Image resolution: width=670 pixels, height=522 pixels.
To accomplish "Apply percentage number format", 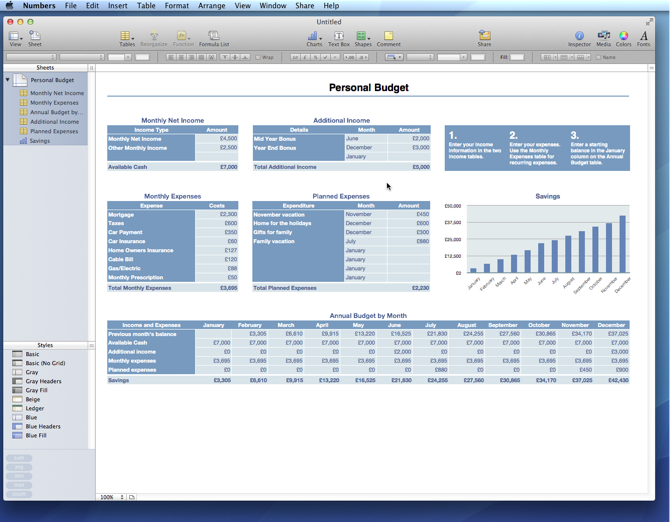I will pyautogui.click(x=315, y=57).
